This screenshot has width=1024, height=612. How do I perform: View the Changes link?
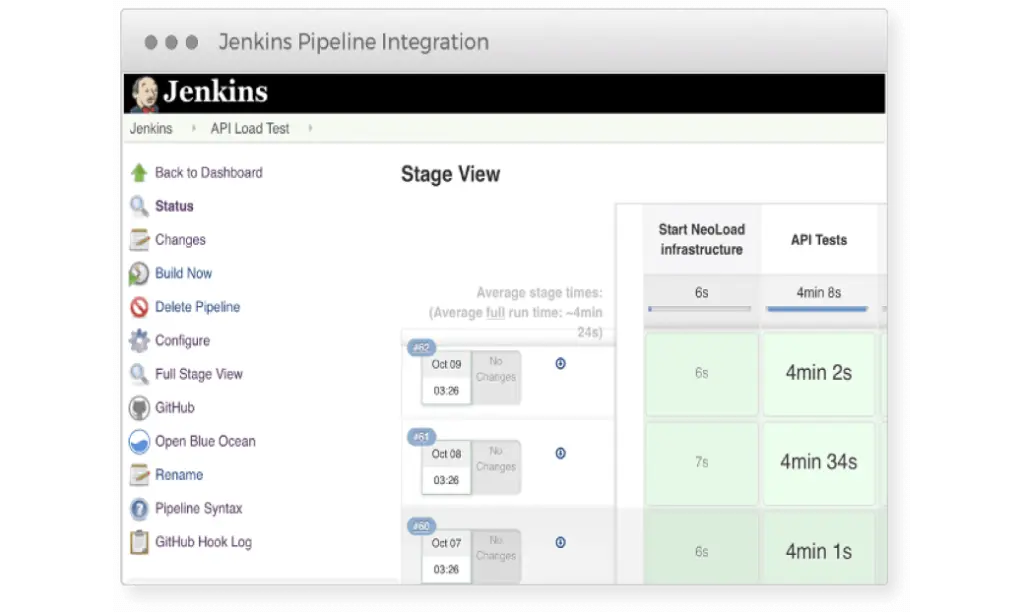(x=180, y=240)
